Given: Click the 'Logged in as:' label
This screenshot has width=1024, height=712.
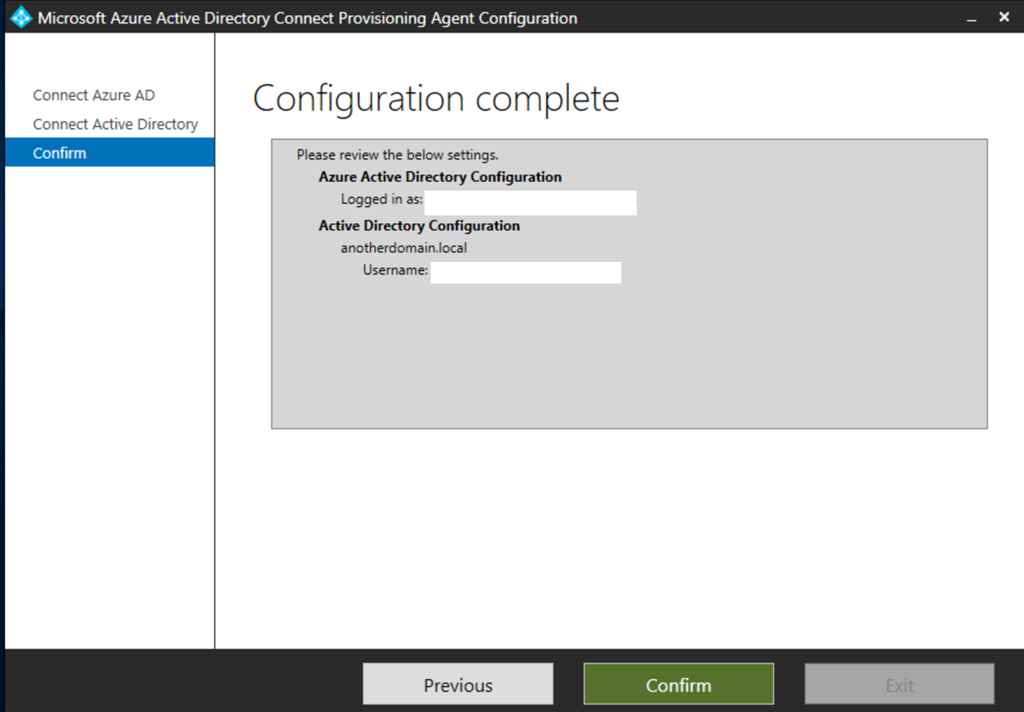Looking at the screenshot, I should [x=381, y=200].
